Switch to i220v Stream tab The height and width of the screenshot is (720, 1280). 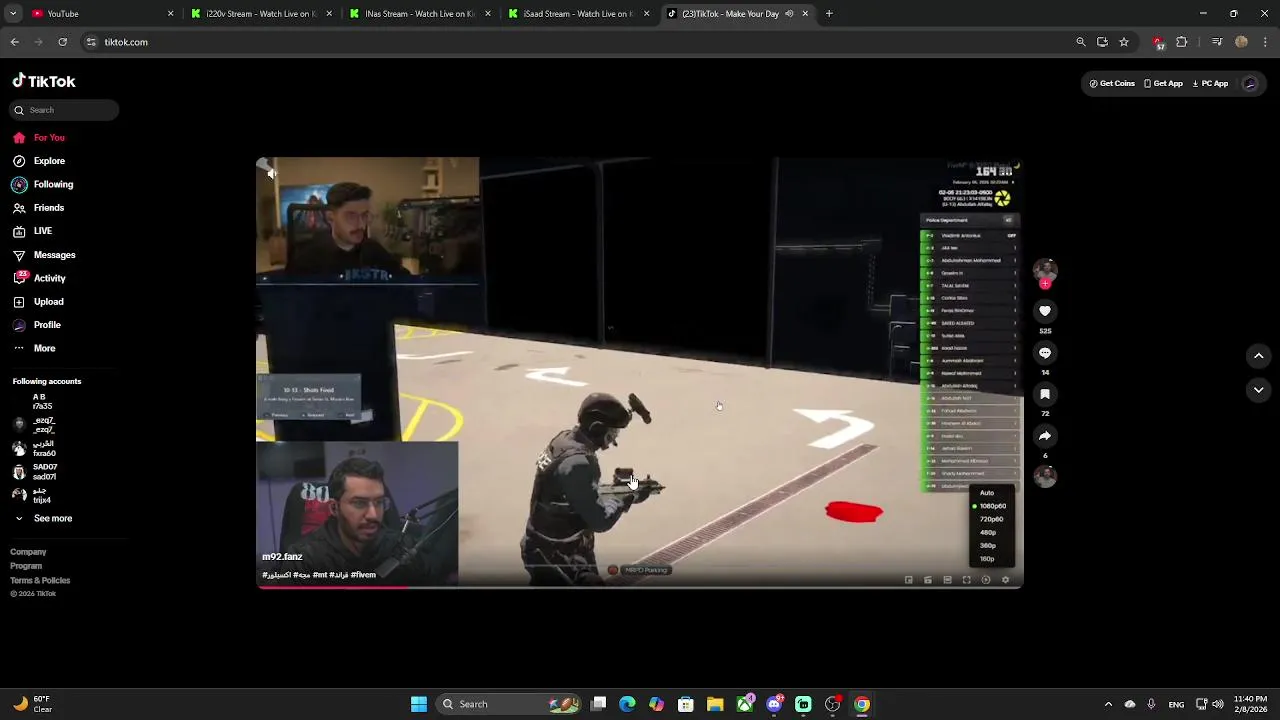tap(260, 14)
